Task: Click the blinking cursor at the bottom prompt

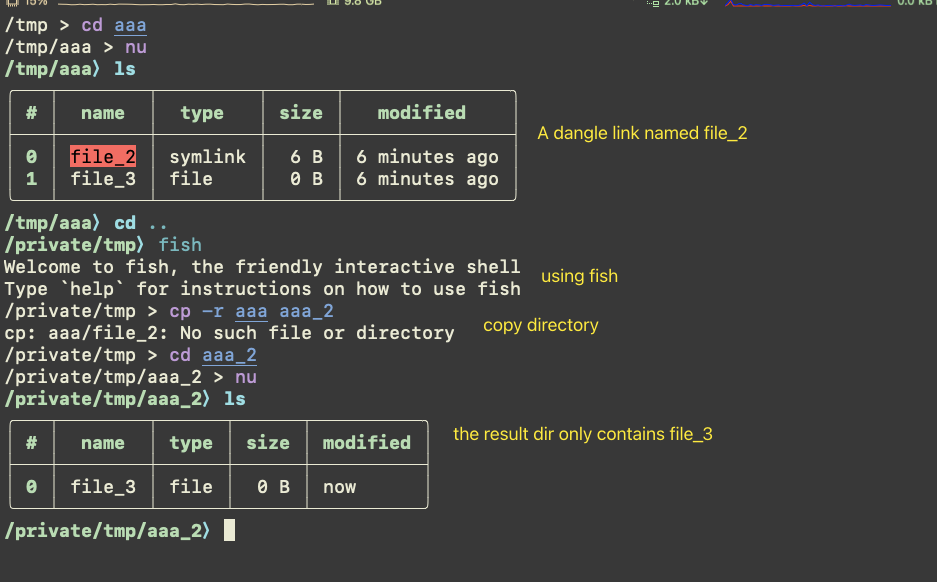Action: [230, 530]
